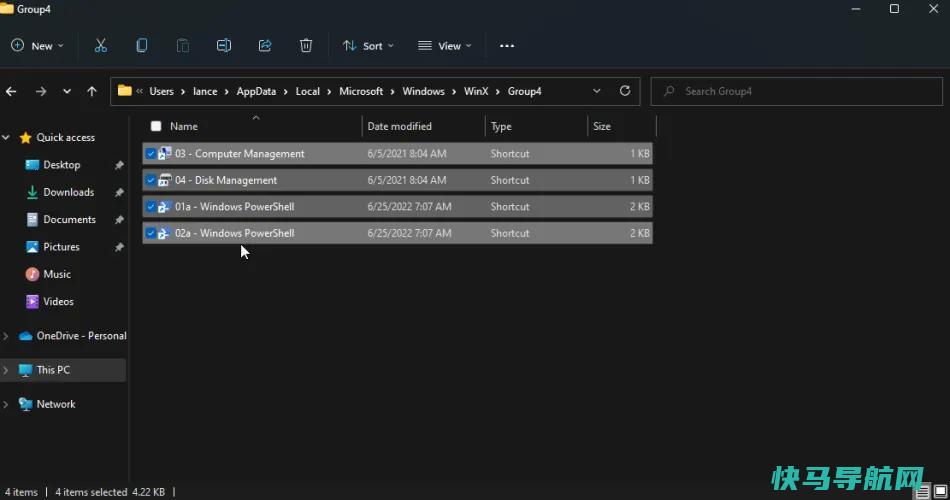The image size is (950, 500).
Task: Click the Music icon in sidebar
Action: [x=32, y=275]
